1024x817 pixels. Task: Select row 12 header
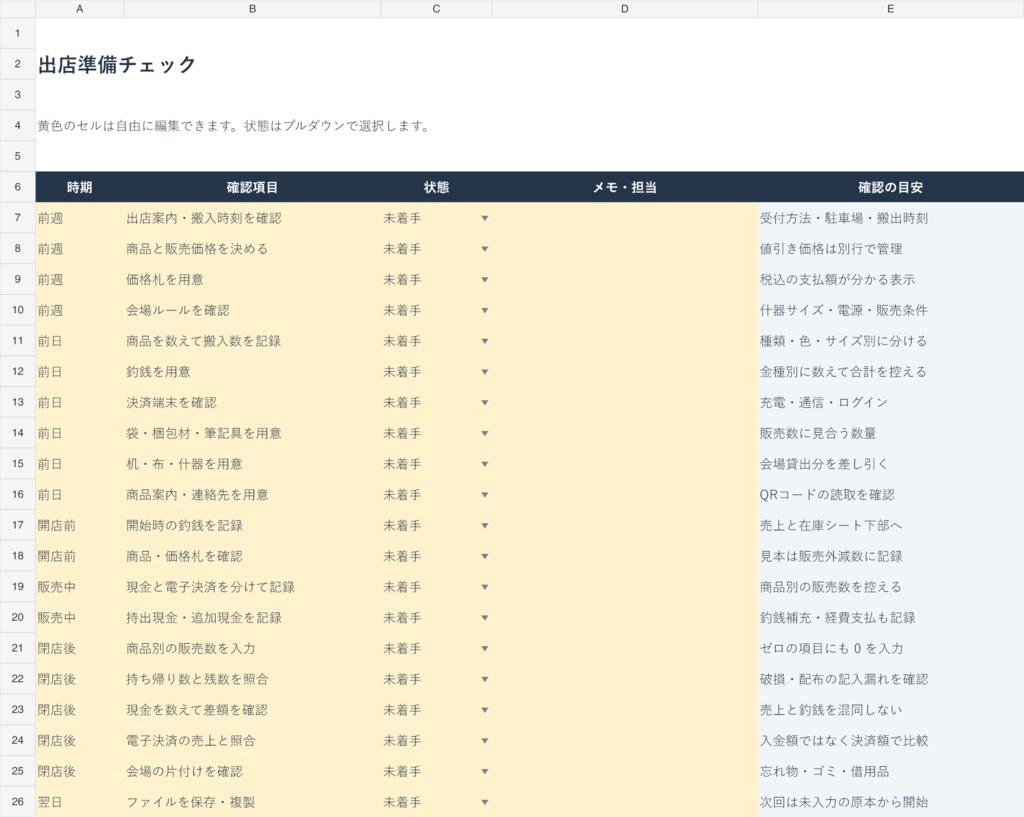point(18,372)
